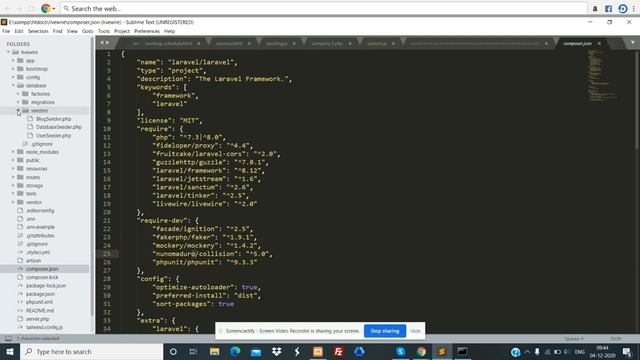Click the .editorconfig file icon
The image size is (640, 360).
click(20, 210)
